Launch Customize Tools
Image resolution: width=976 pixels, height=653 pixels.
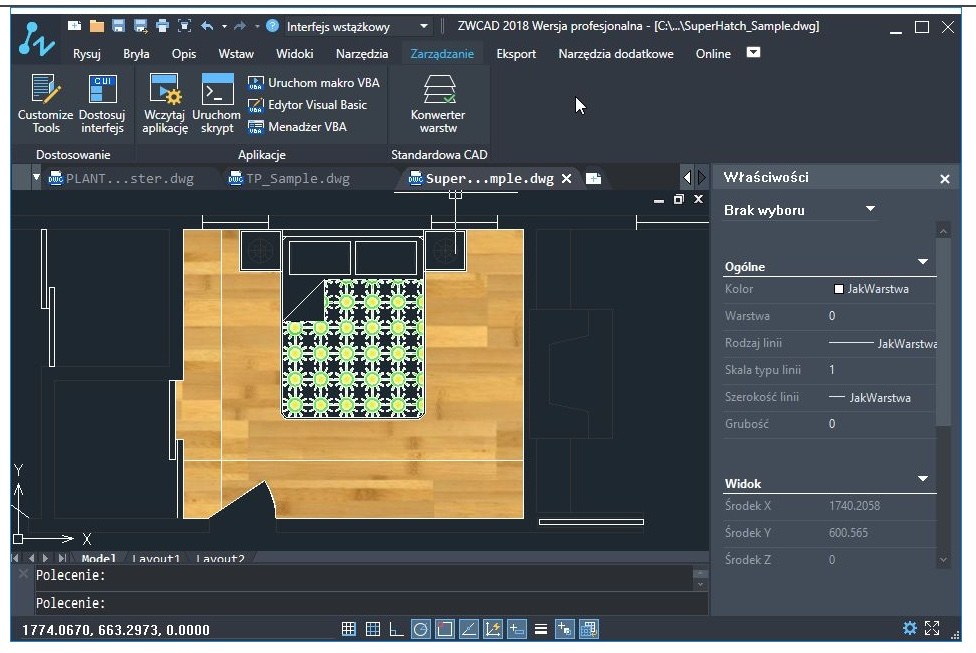point(45,103)
